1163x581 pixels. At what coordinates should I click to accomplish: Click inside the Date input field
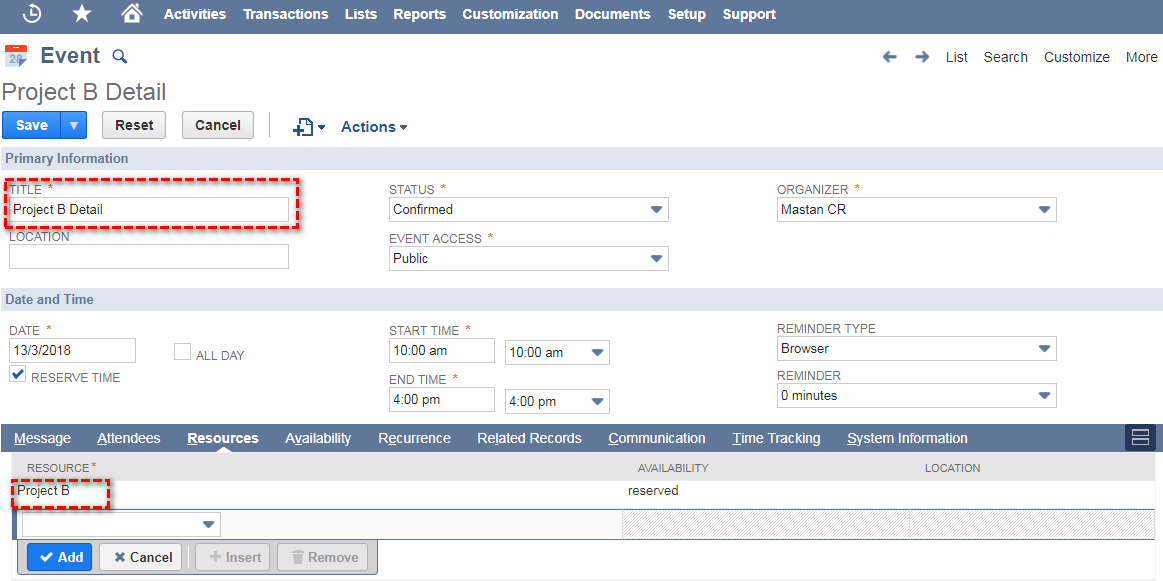pyautogui.click(x=70, y=350)
